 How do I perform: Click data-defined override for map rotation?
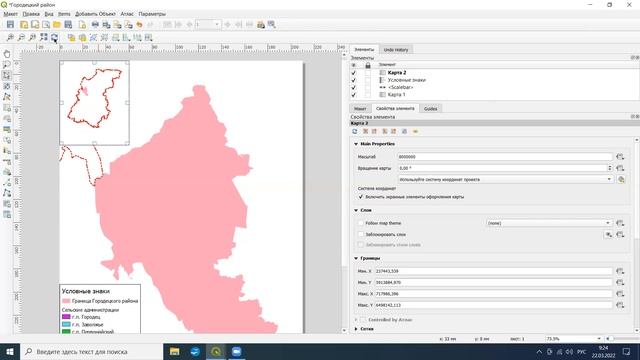[x=620, y=168]
